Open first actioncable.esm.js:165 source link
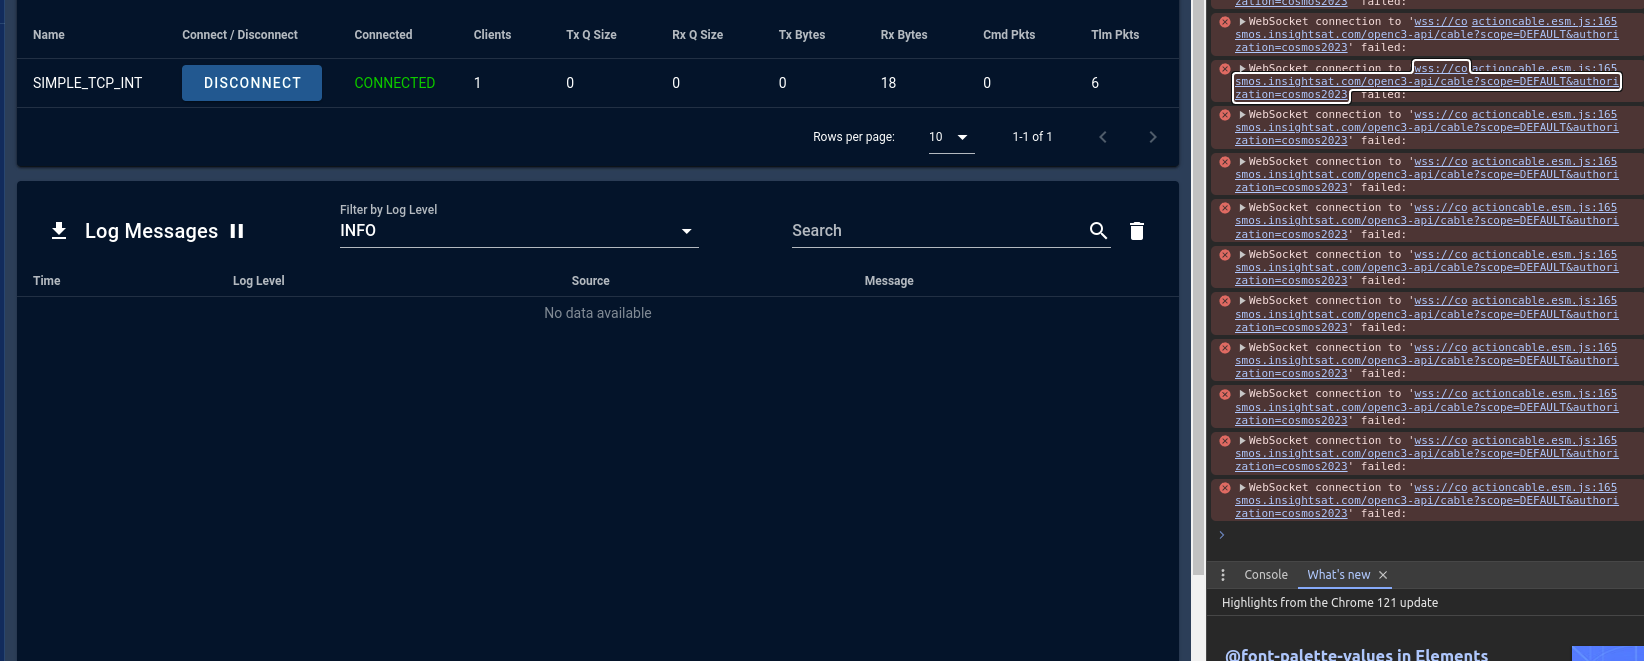 1544,21
